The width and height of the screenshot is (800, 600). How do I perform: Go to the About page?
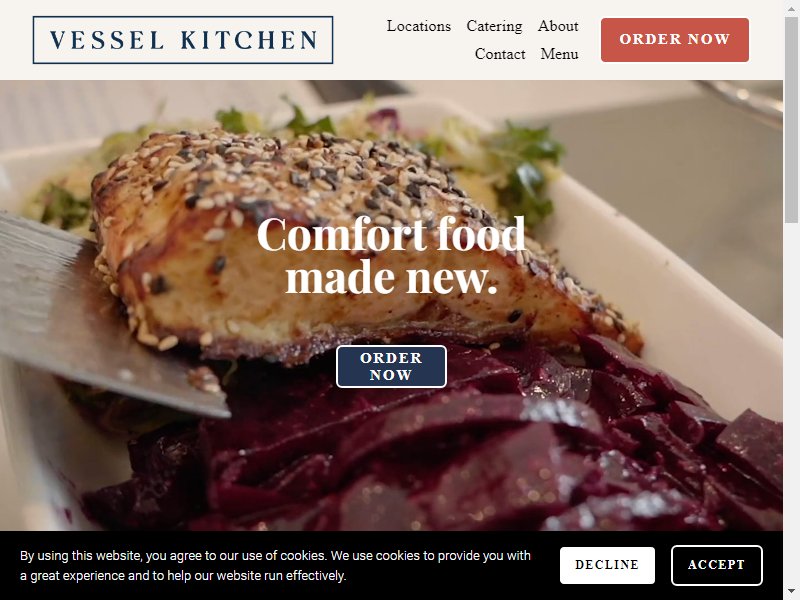point(558,26)
